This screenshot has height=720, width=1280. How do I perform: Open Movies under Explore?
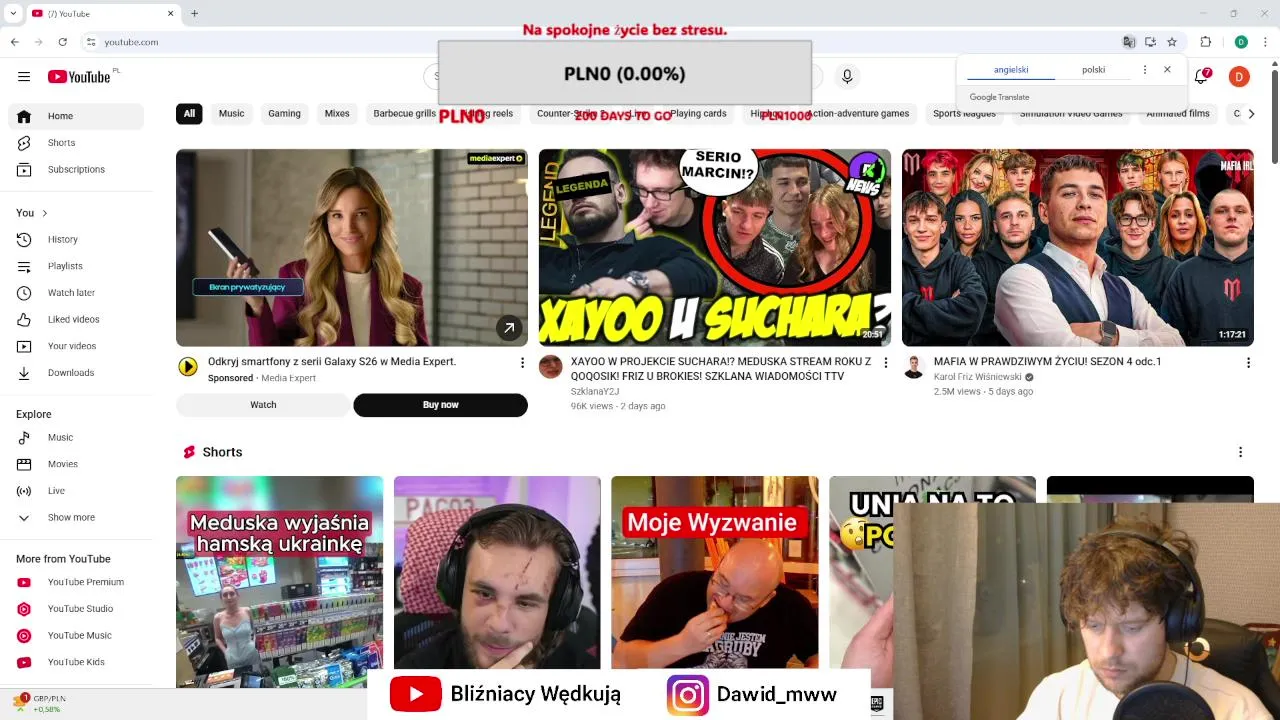tap(76, 464)
